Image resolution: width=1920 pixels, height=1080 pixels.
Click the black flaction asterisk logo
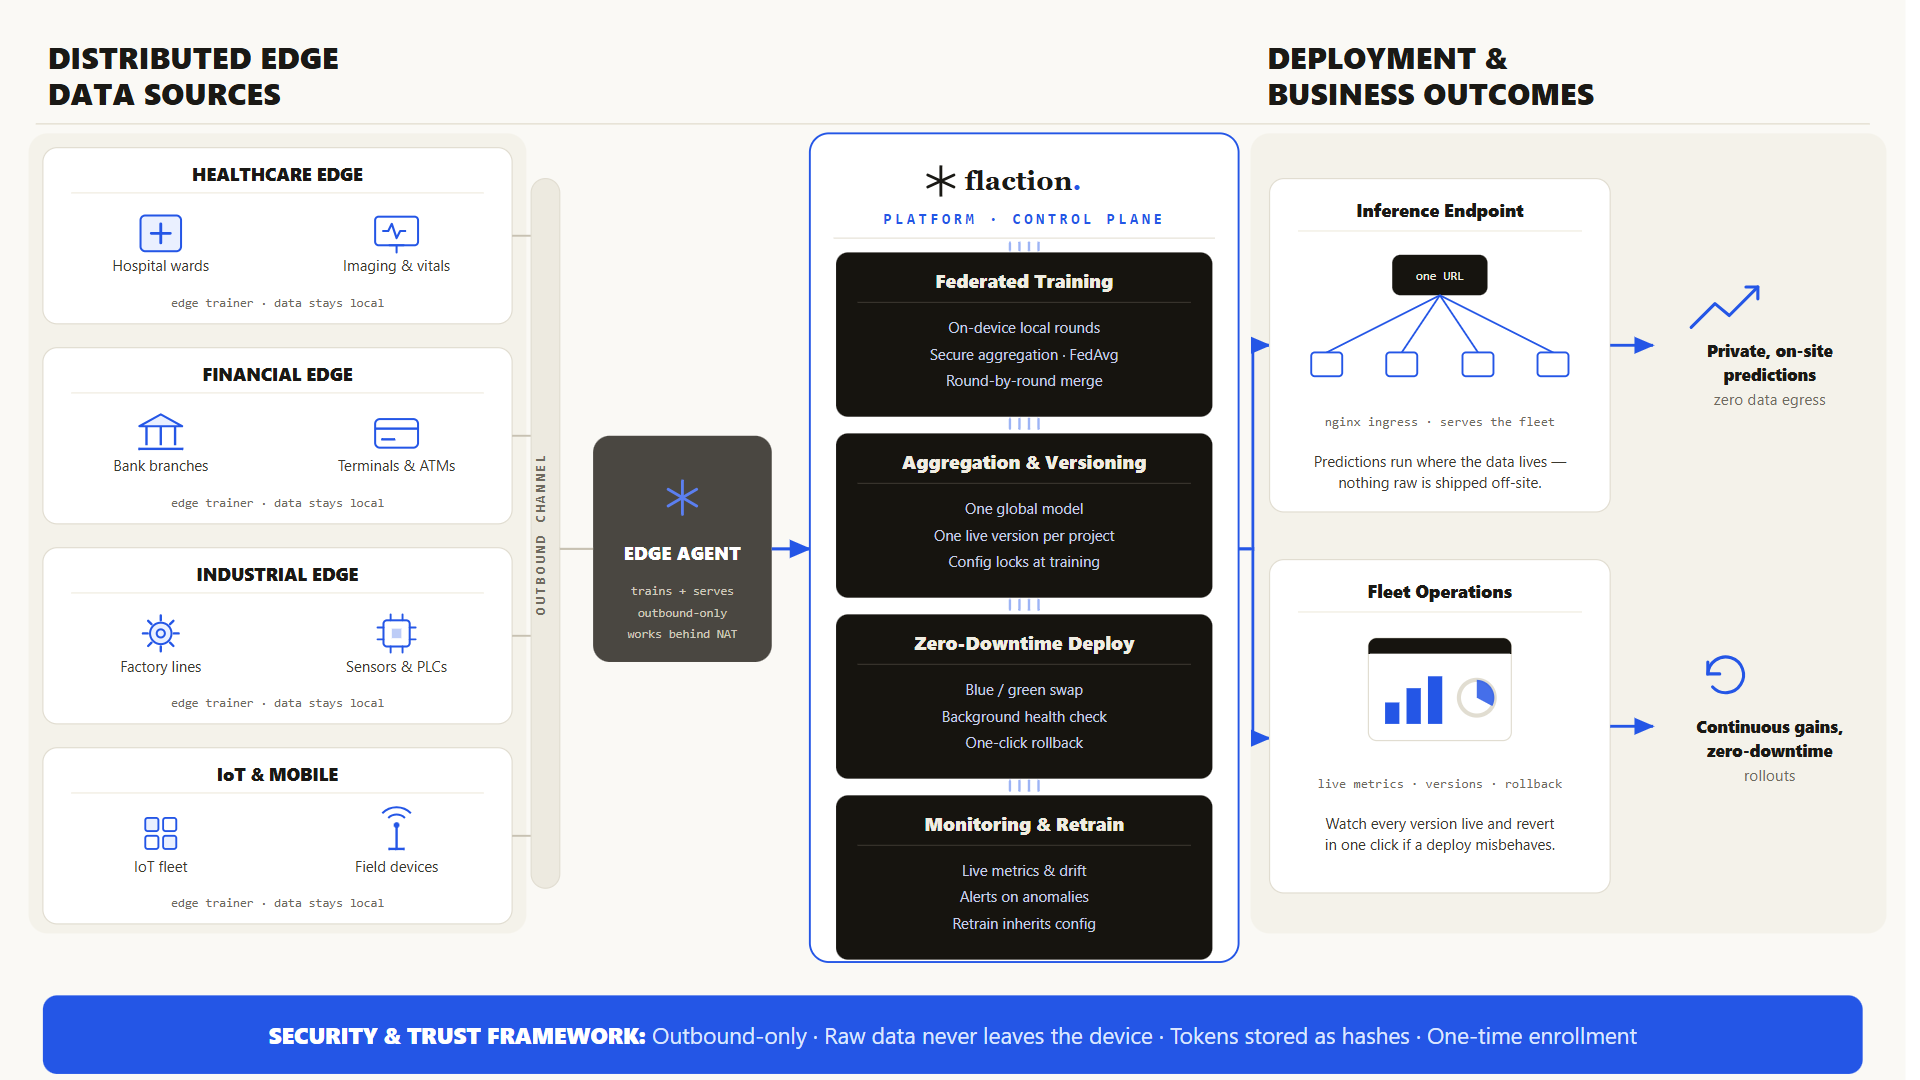(x=940, y=181)
